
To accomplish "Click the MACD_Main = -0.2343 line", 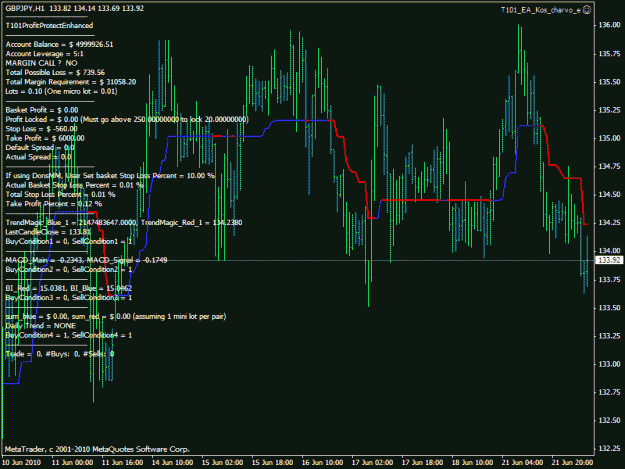I will point(86,260).
